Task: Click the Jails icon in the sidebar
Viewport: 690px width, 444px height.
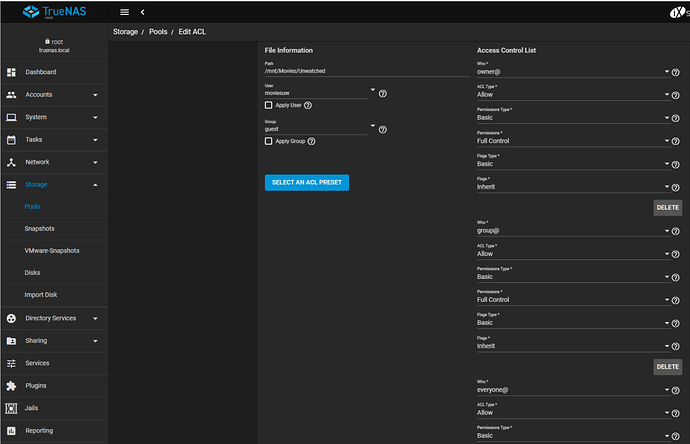Action: point(11,408)
